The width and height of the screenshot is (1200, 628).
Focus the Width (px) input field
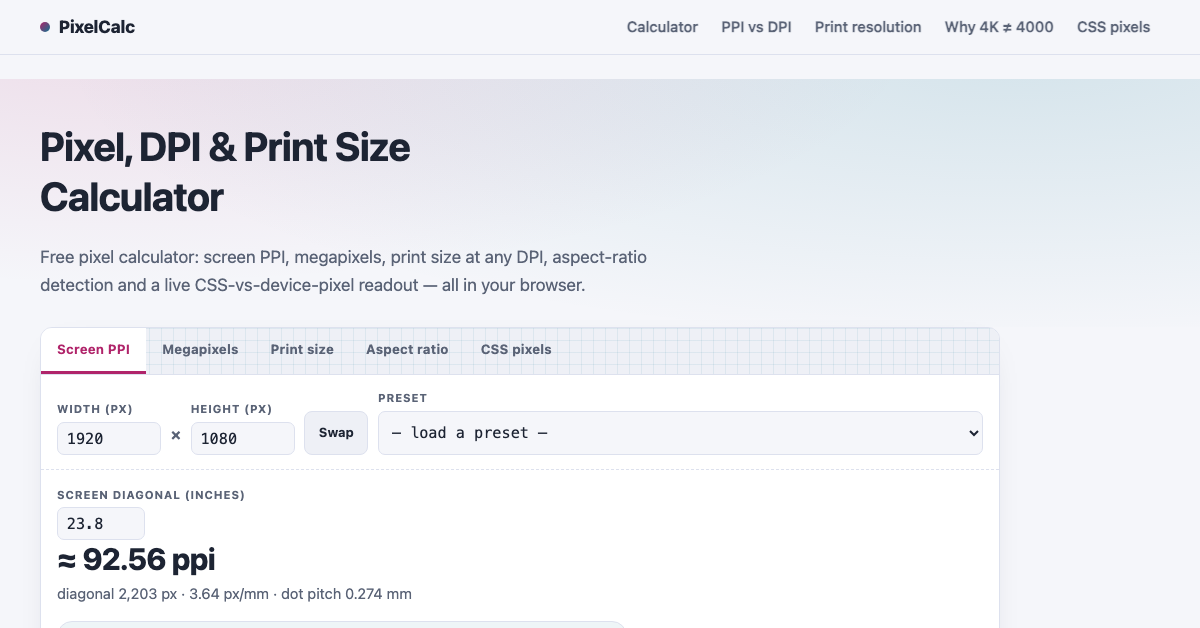(x=109, y=438)
